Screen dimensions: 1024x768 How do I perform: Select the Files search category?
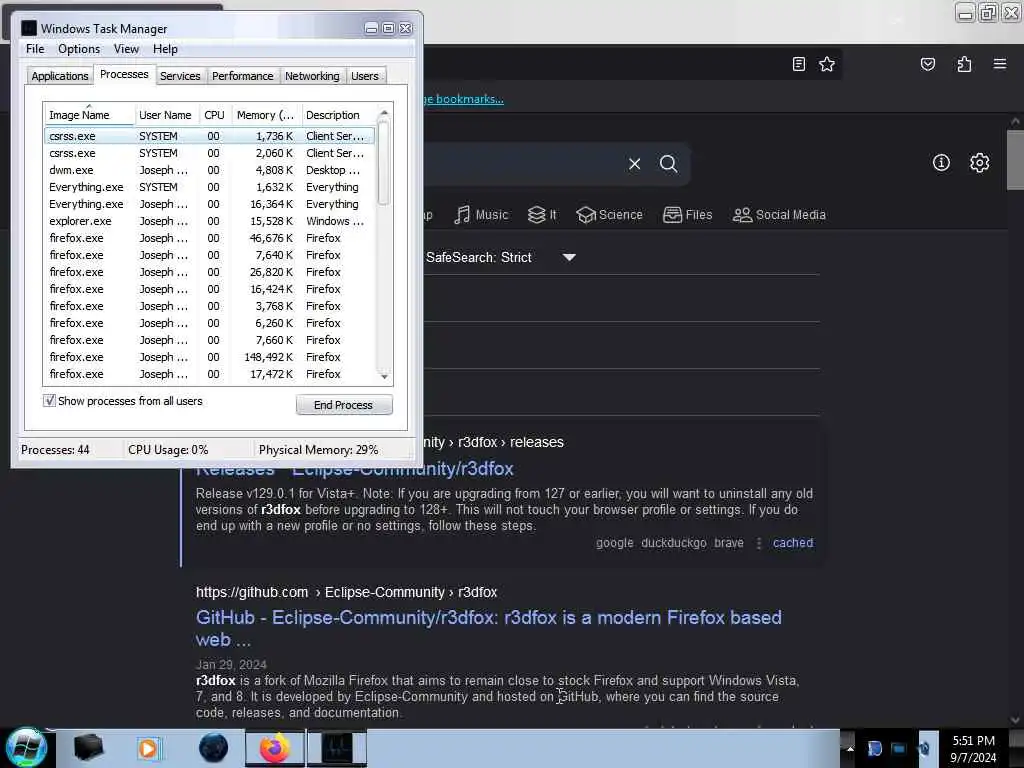[x=687, y=215]
